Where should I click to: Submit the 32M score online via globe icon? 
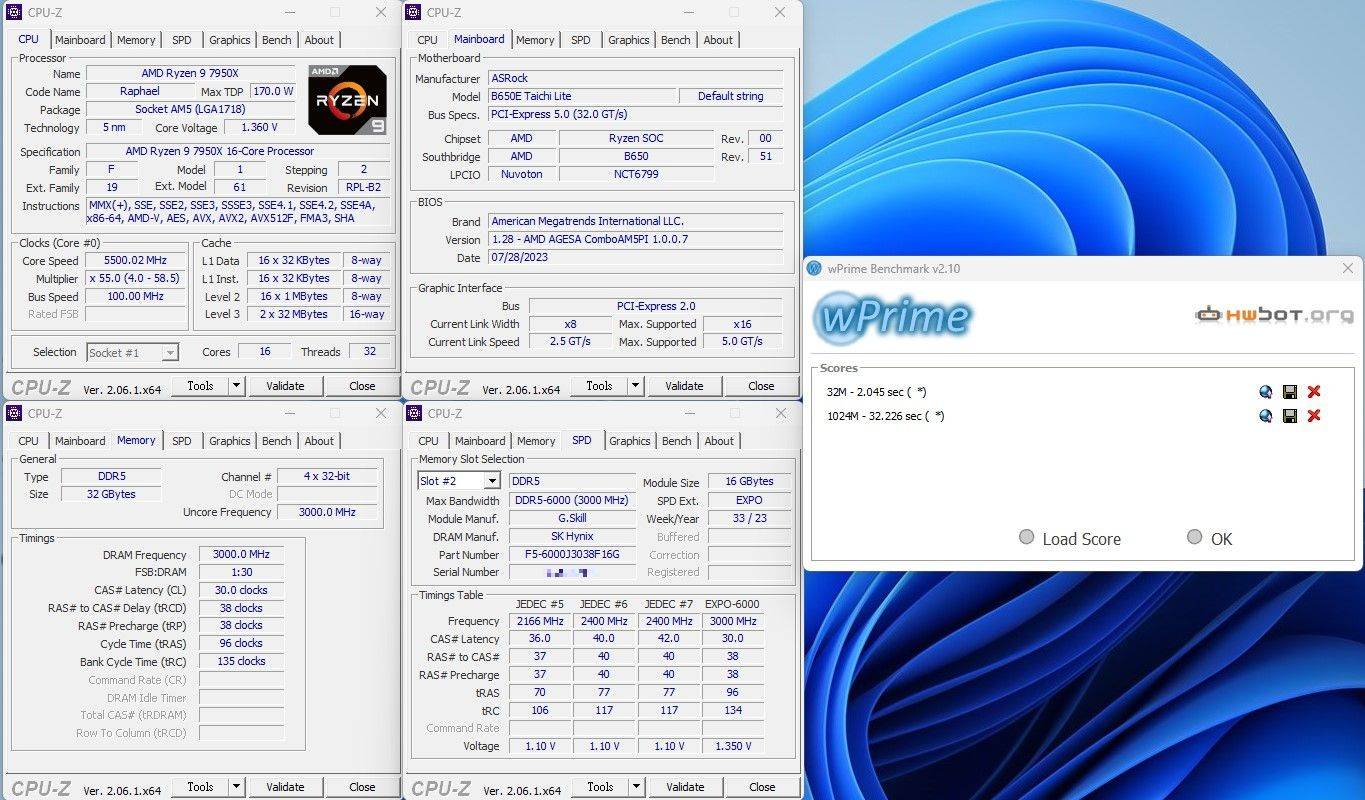[x=1265, y=392]
